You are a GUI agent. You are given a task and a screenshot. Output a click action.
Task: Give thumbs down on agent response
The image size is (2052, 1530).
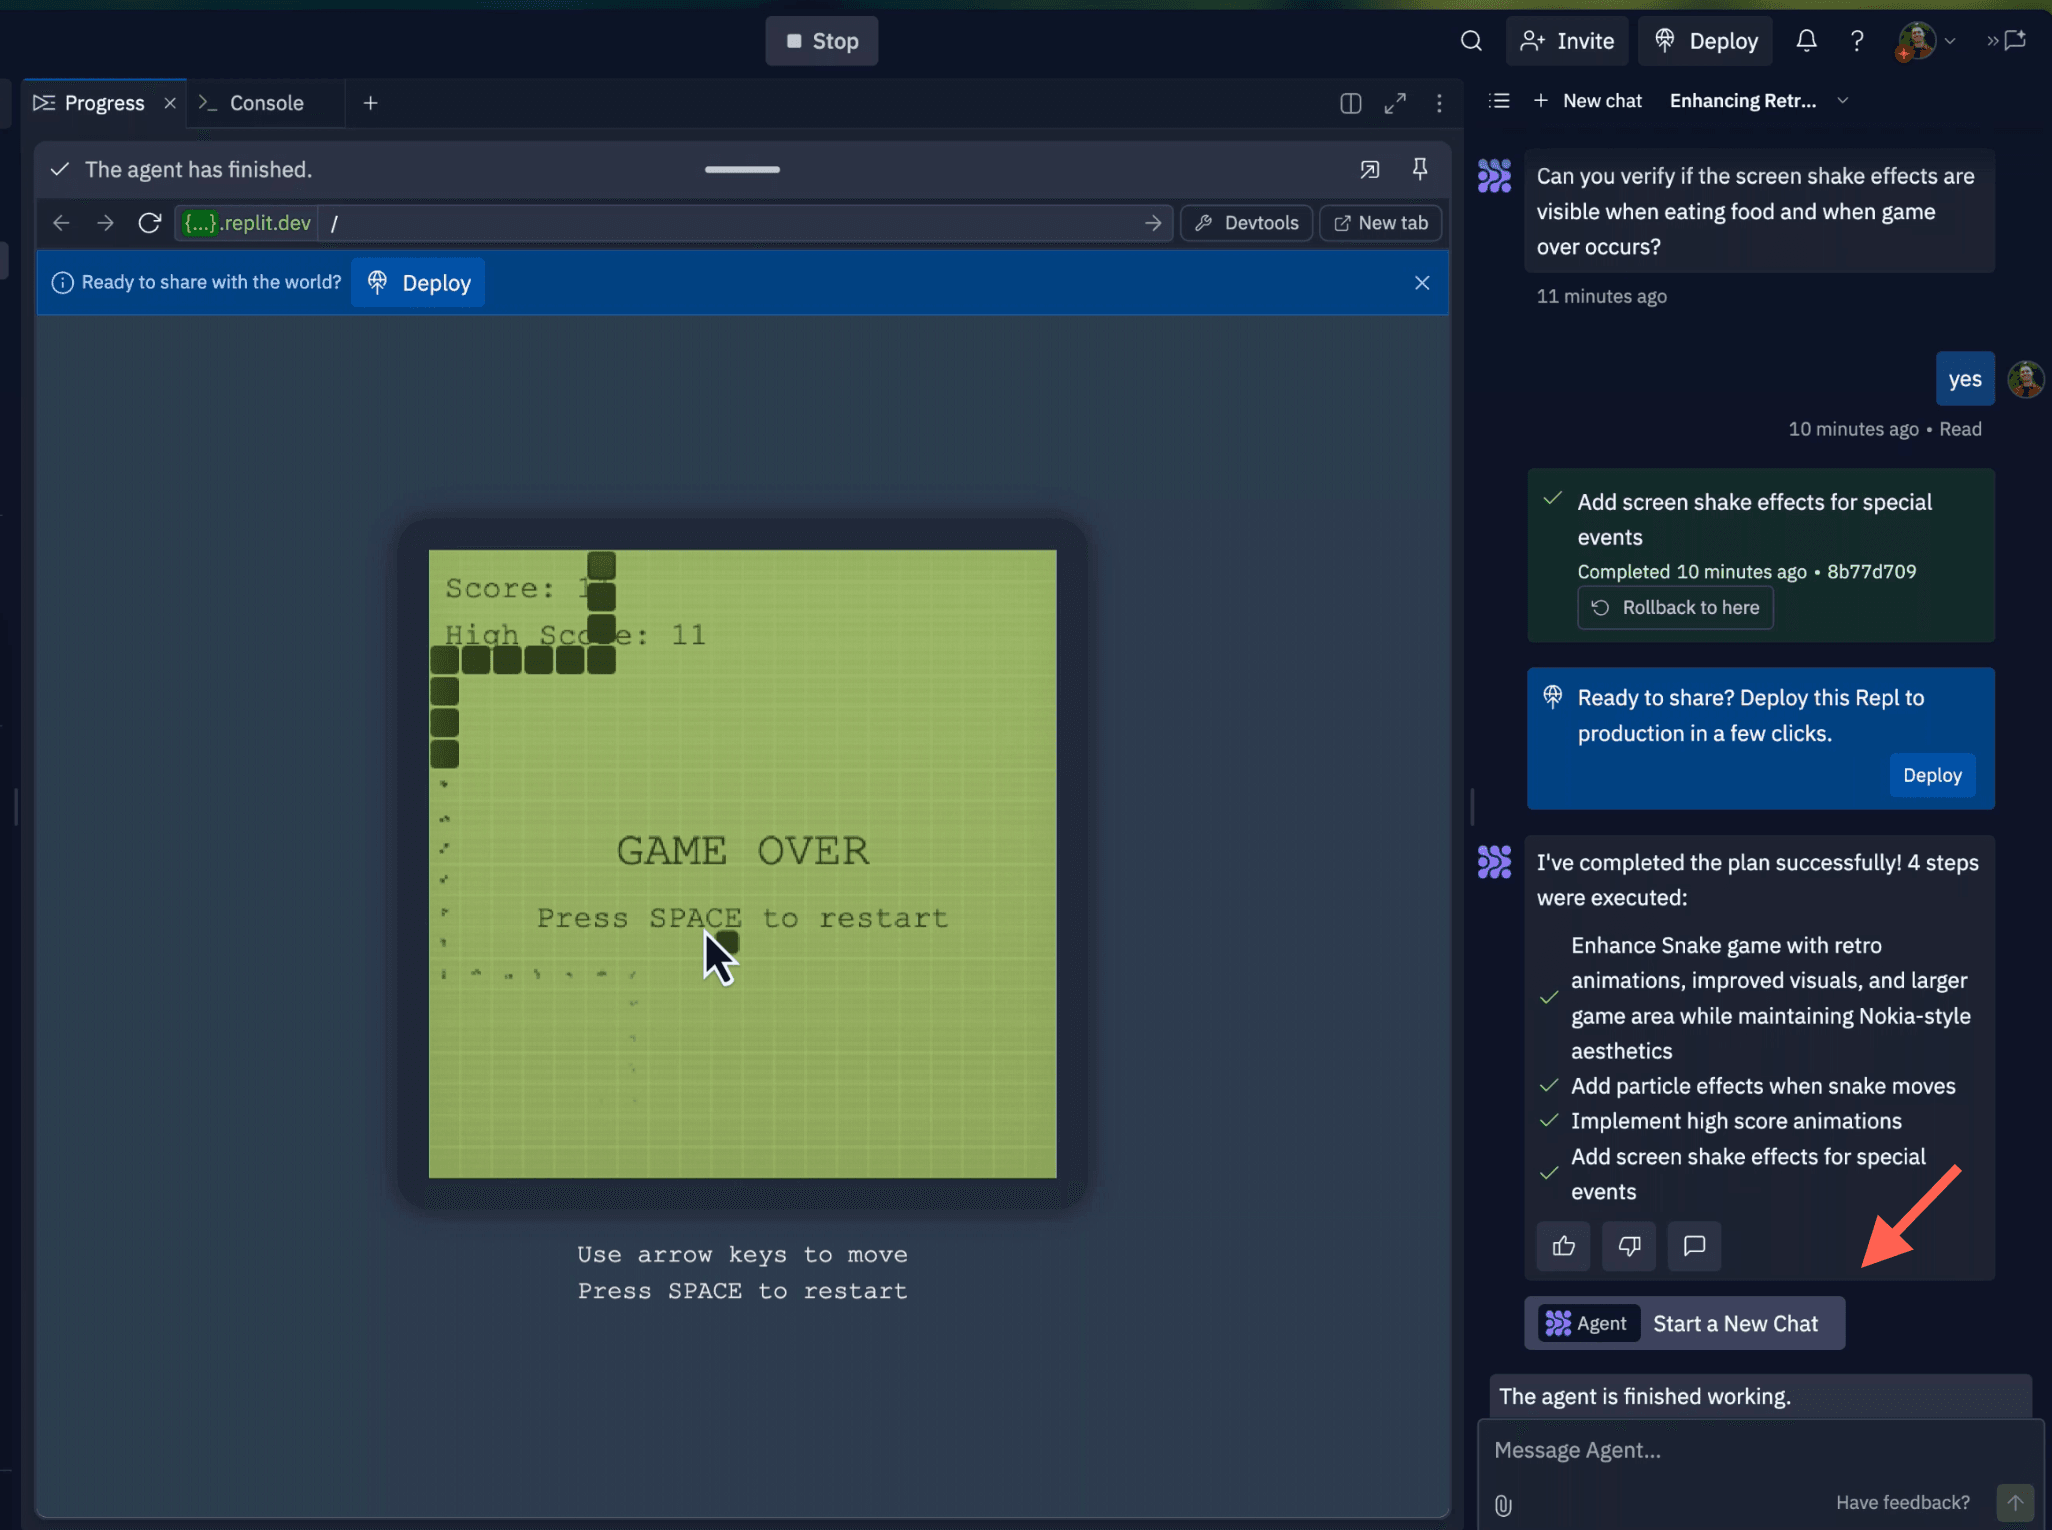(1628, 1246)
